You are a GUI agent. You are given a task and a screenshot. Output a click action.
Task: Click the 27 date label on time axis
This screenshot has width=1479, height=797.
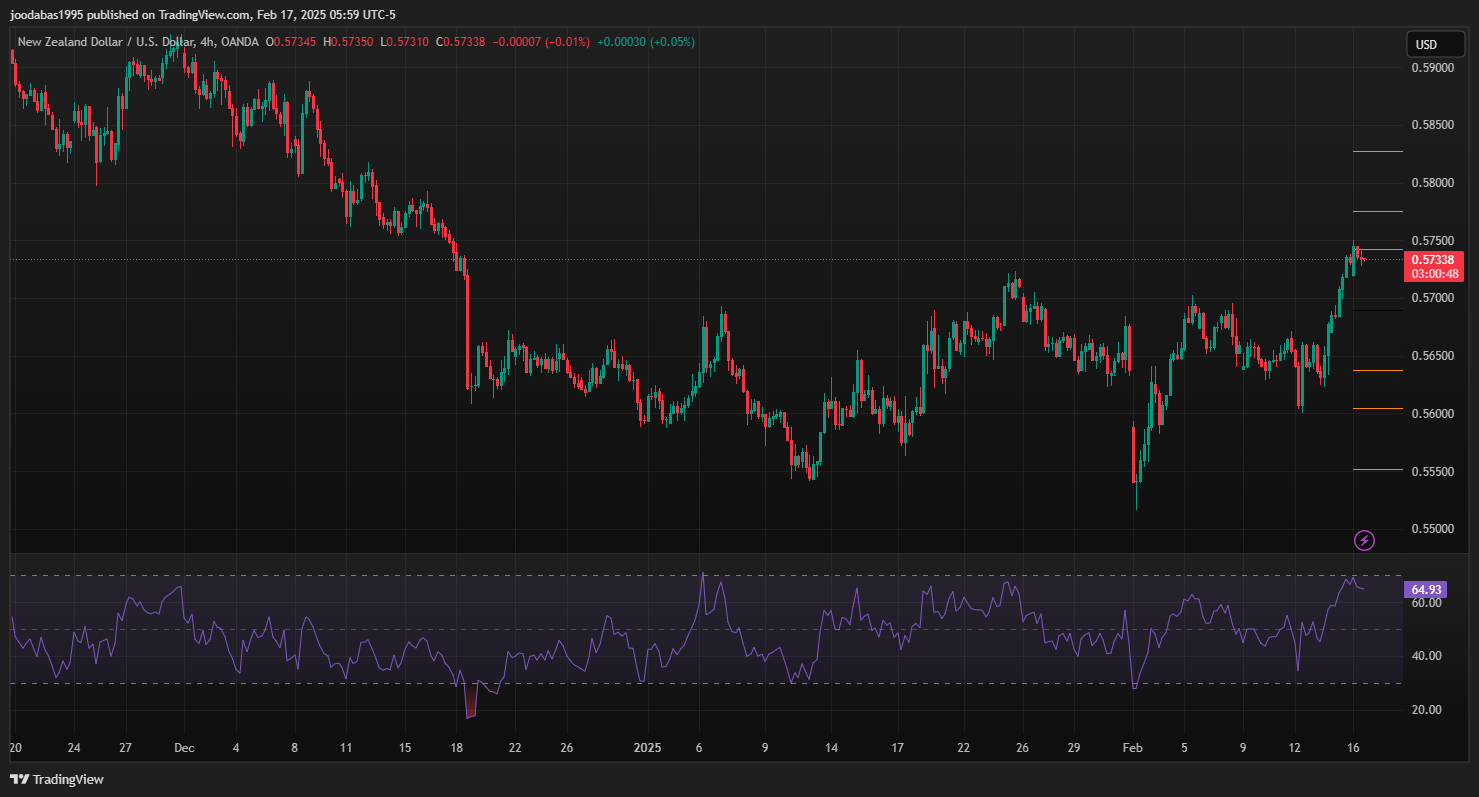pos(125,748)
